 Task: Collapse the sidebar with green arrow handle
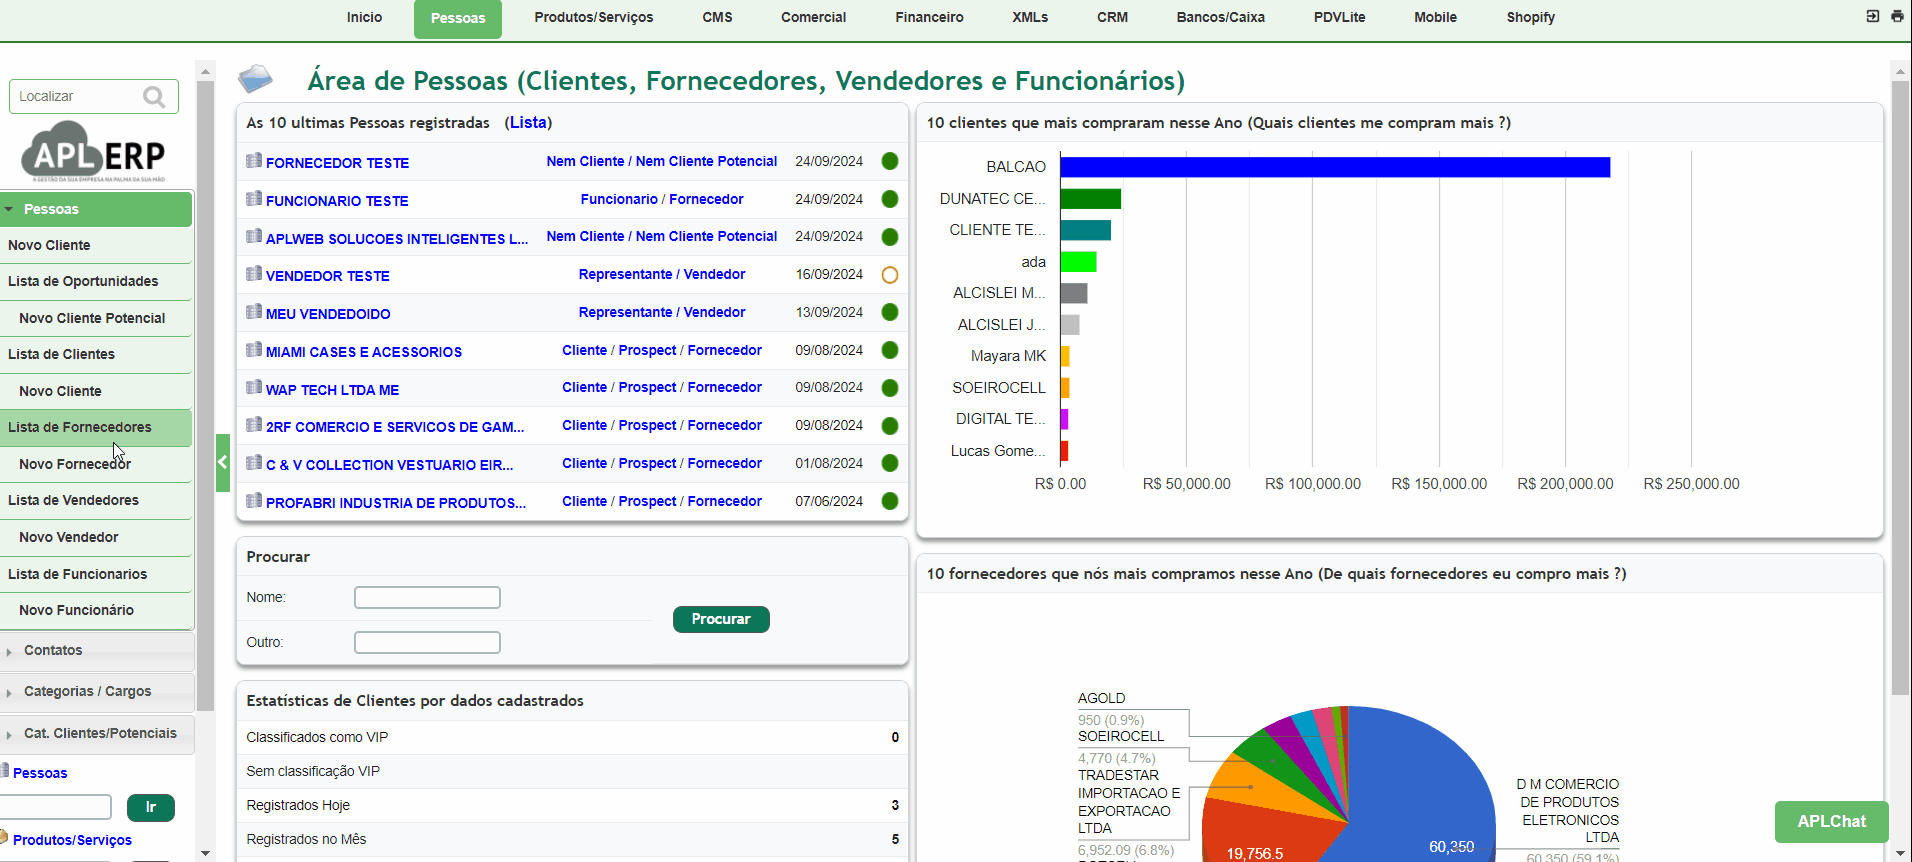click(223, 462)
